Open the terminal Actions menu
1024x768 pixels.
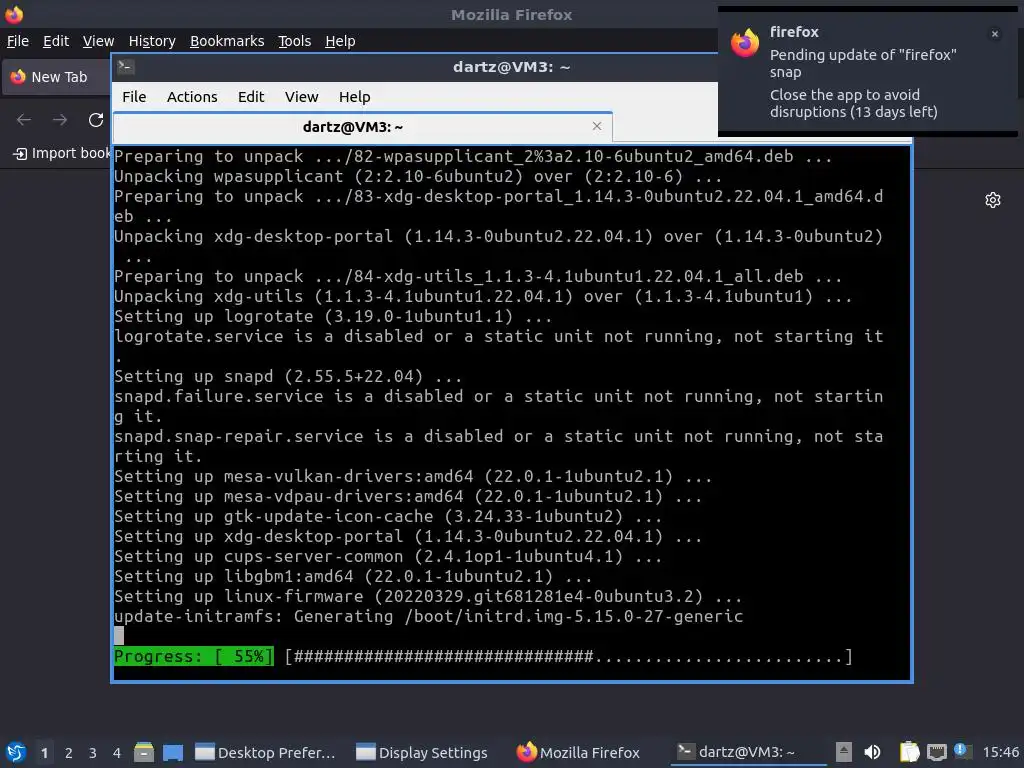[192, 97]
